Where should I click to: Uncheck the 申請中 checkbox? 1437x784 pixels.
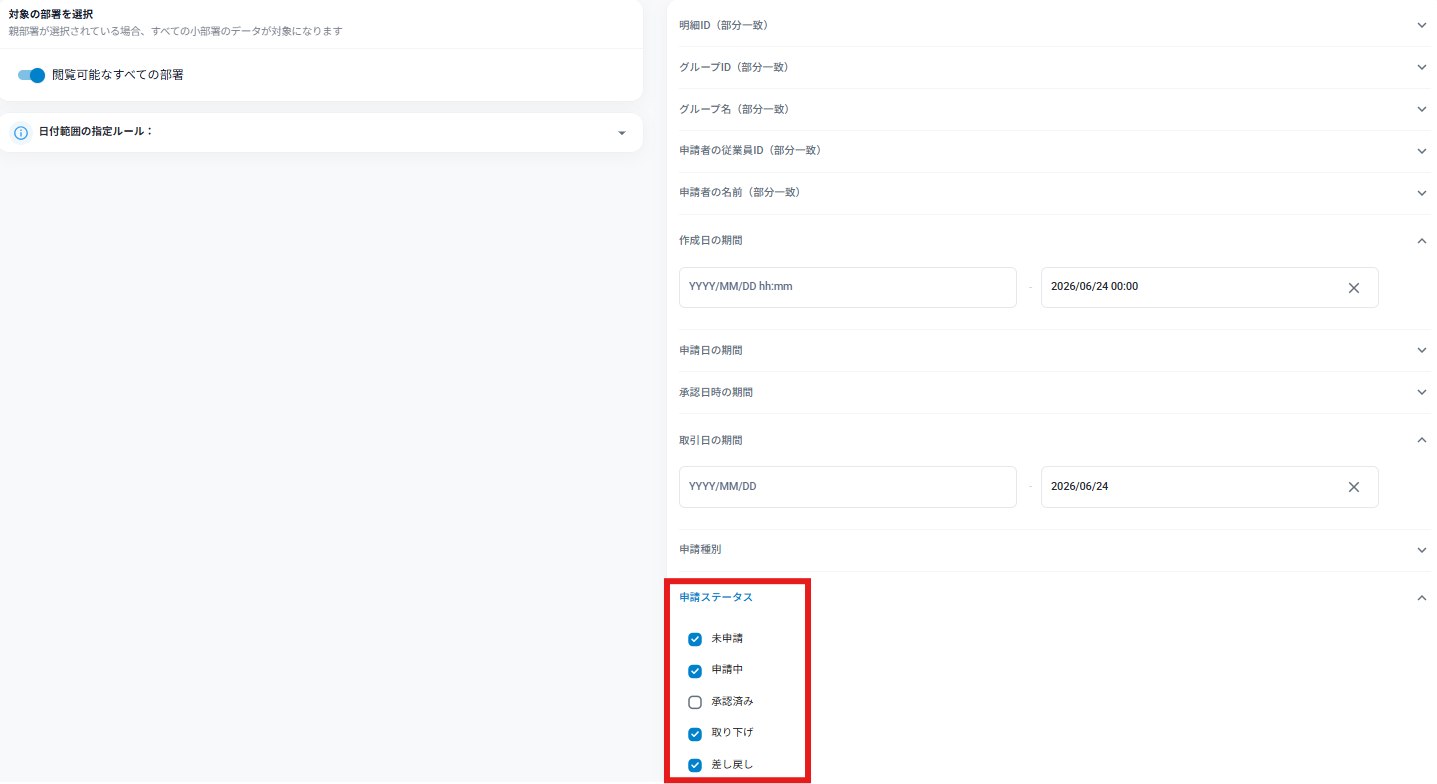(x=695, y=671)
